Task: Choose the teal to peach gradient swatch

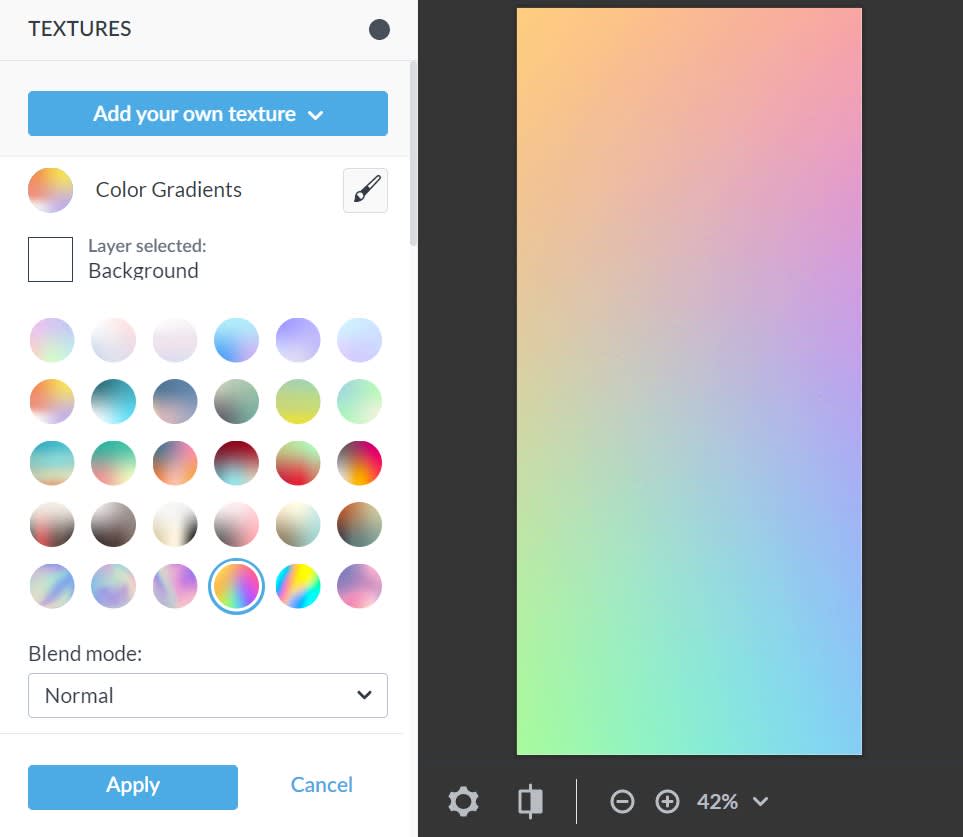Action: pos(52,462)
